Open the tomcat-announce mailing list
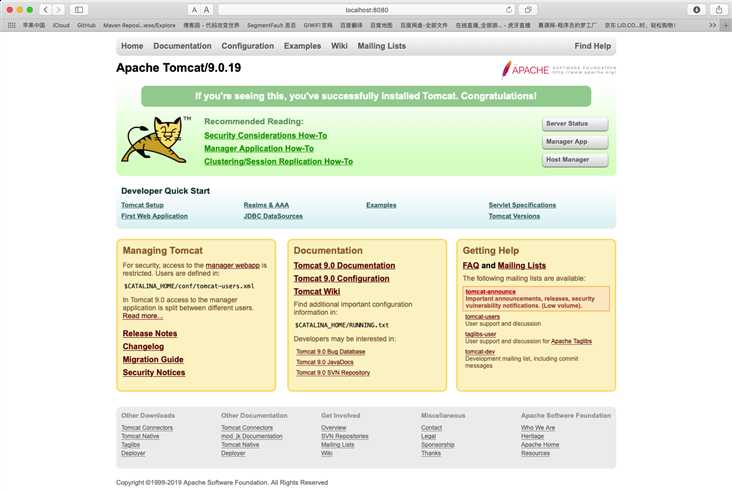Screen dimensions: 732x491 (491, 292)
